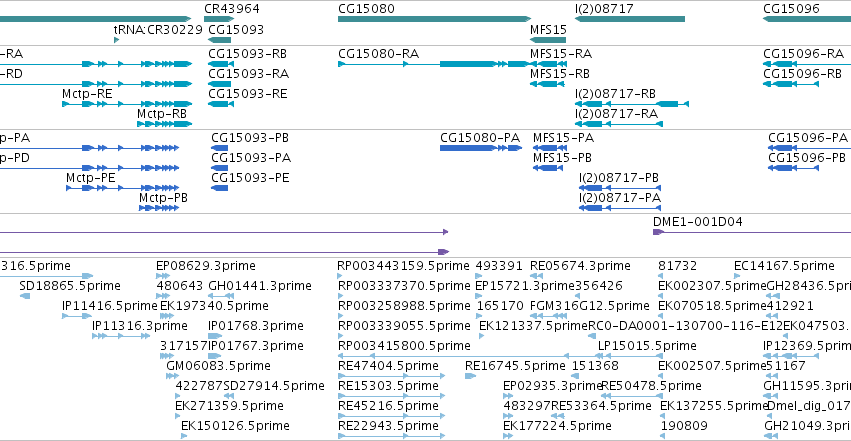851x441 pixels.
Task: Click the l(2)08717-RA transcript label
Action: (x=617, y=114)
